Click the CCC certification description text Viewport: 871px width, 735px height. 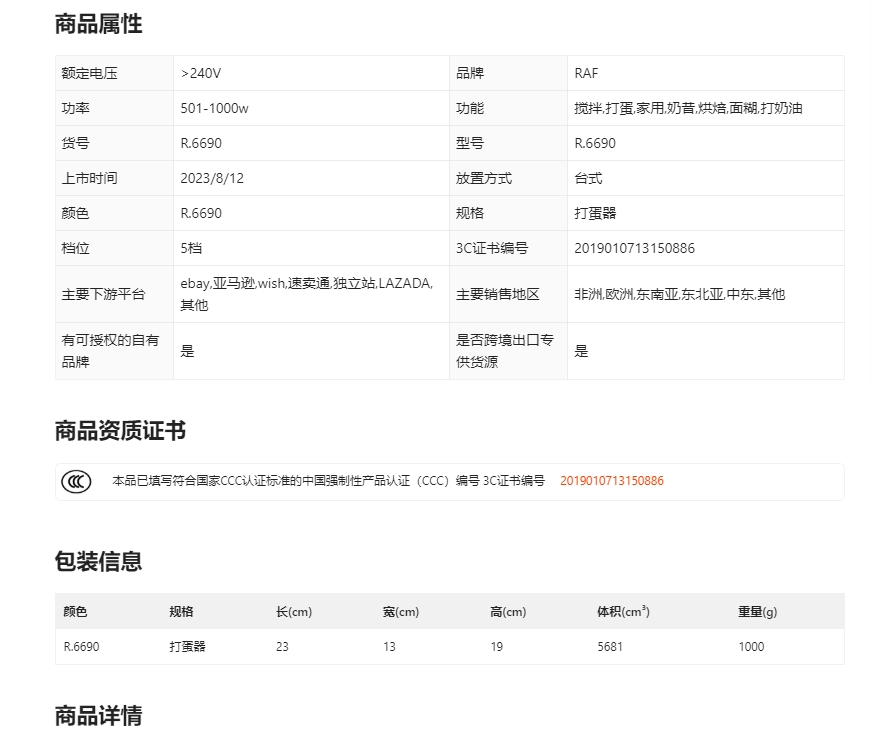[328, 481]
